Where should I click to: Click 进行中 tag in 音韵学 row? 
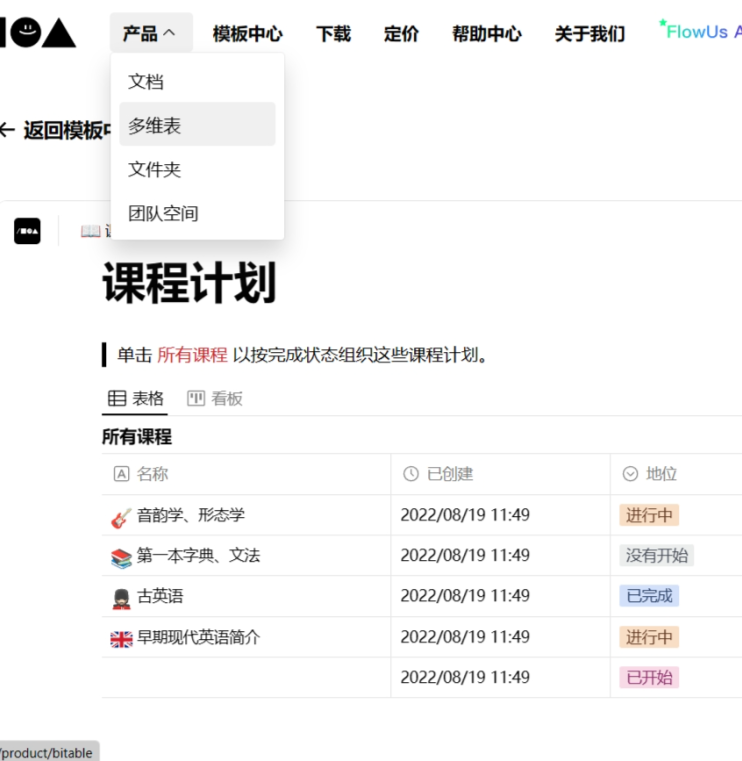pyautogui.click(x=649, y=515)
